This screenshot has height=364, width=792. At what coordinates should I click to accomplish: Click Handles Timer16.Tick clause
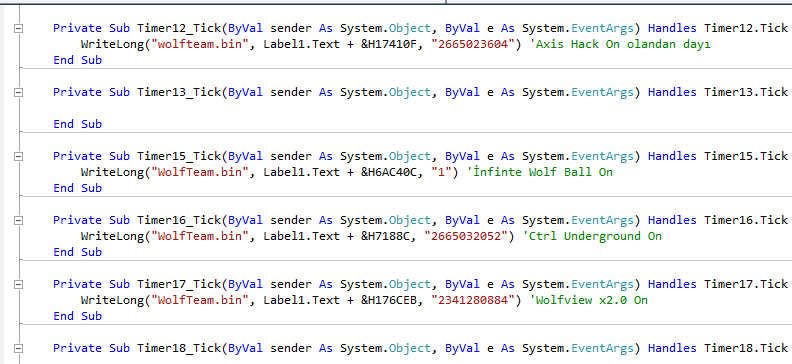tap(717, 221)
